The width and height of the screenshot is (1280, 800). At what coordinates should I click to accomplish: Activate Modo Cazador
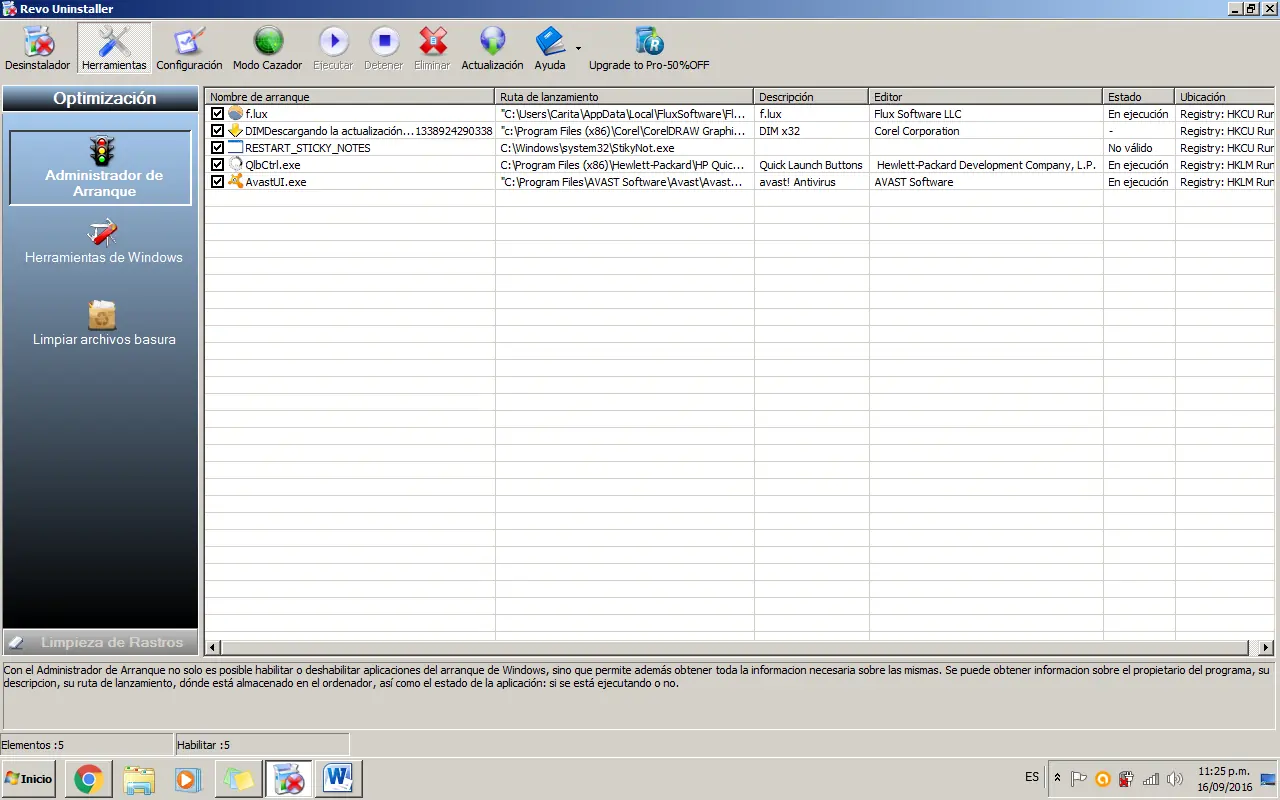pos(267,48)
